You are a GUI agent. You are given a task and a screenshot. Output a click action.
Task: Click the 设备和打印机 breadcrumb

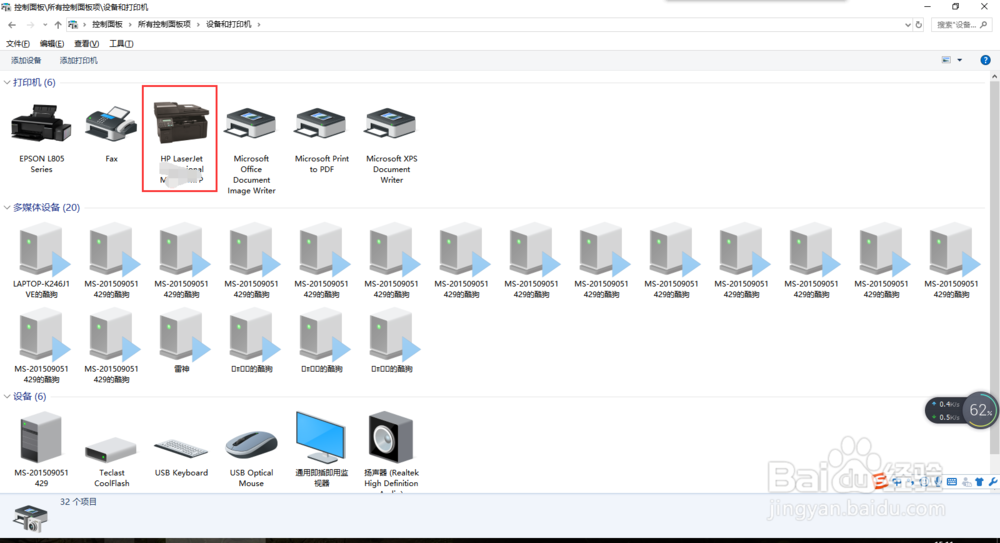228,24
